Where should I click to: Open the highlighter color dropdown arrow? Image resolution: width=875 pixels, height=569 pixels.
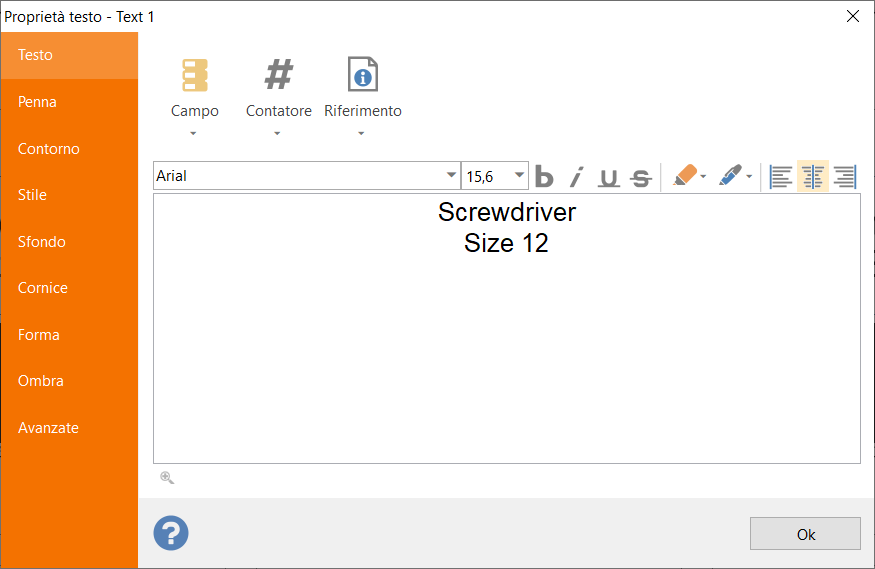(703, 176)
